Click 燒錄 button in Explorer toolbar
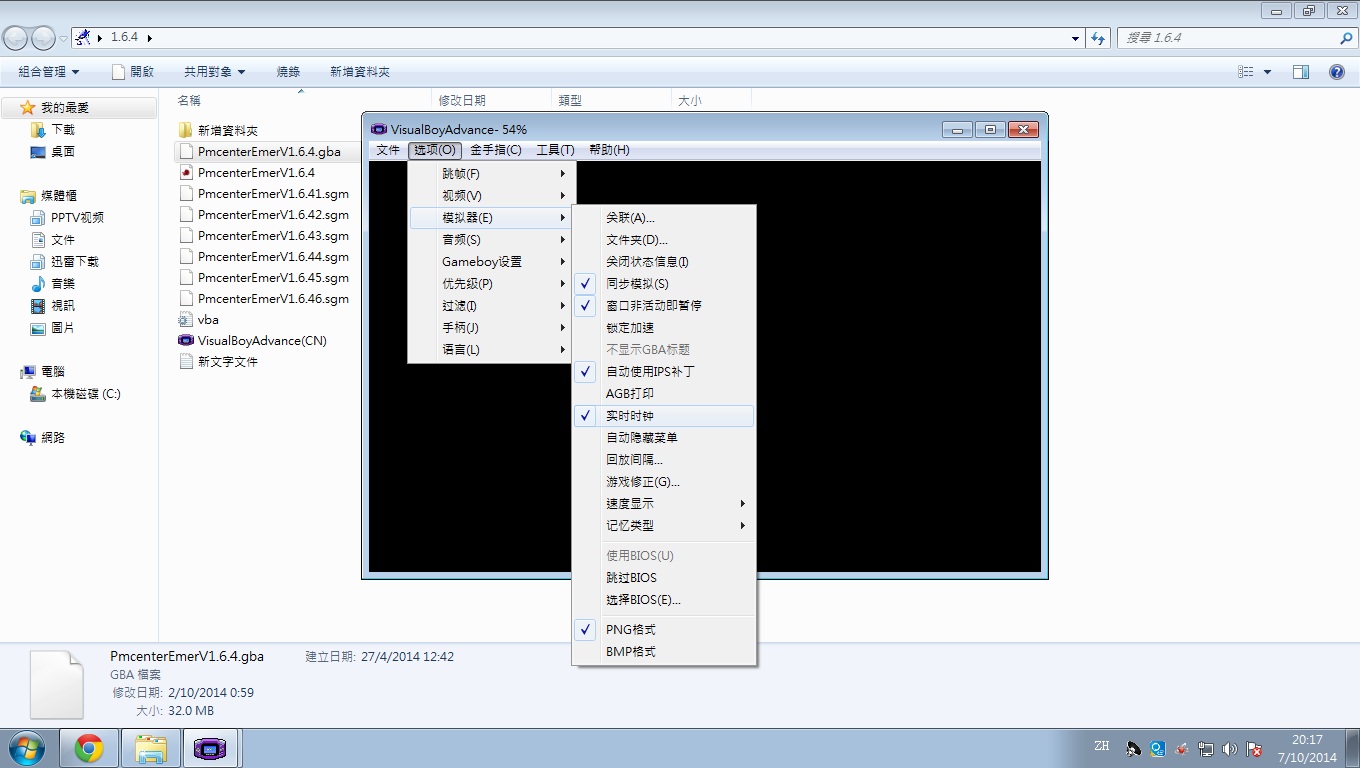The height and width of the screenshot is (768, 1360). tap(288, 72)
